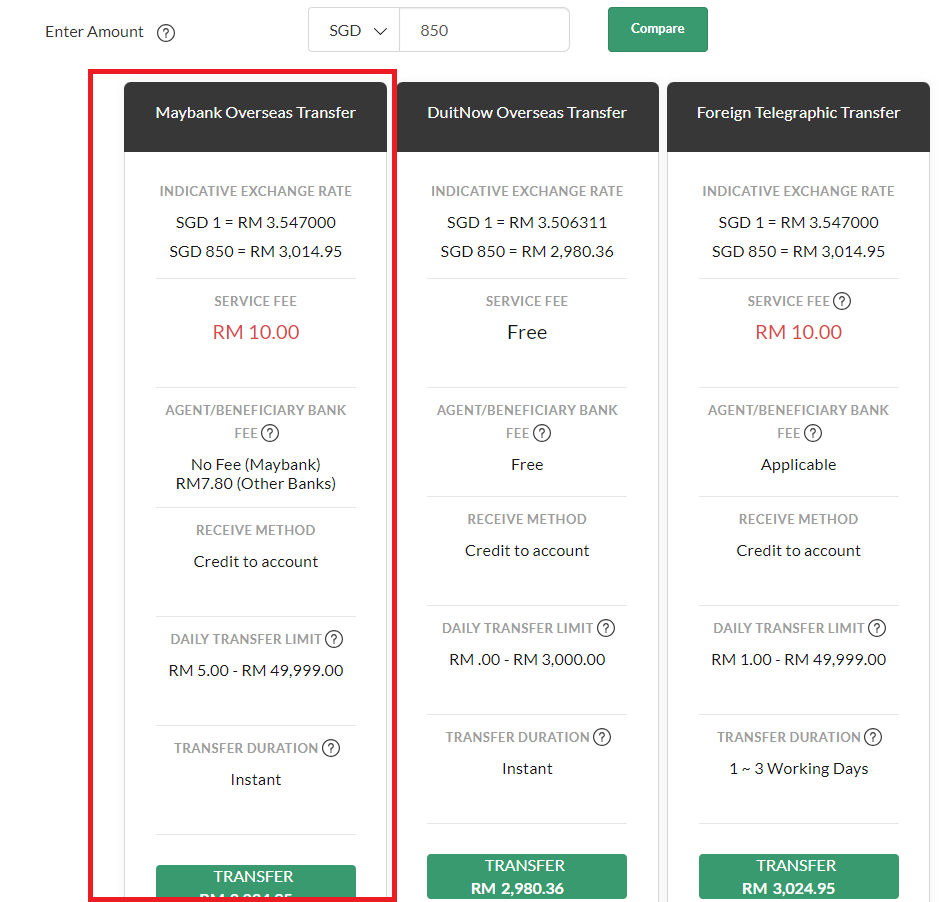Show transfer duration help in DuitNow Overseas card

pos(602,737)
